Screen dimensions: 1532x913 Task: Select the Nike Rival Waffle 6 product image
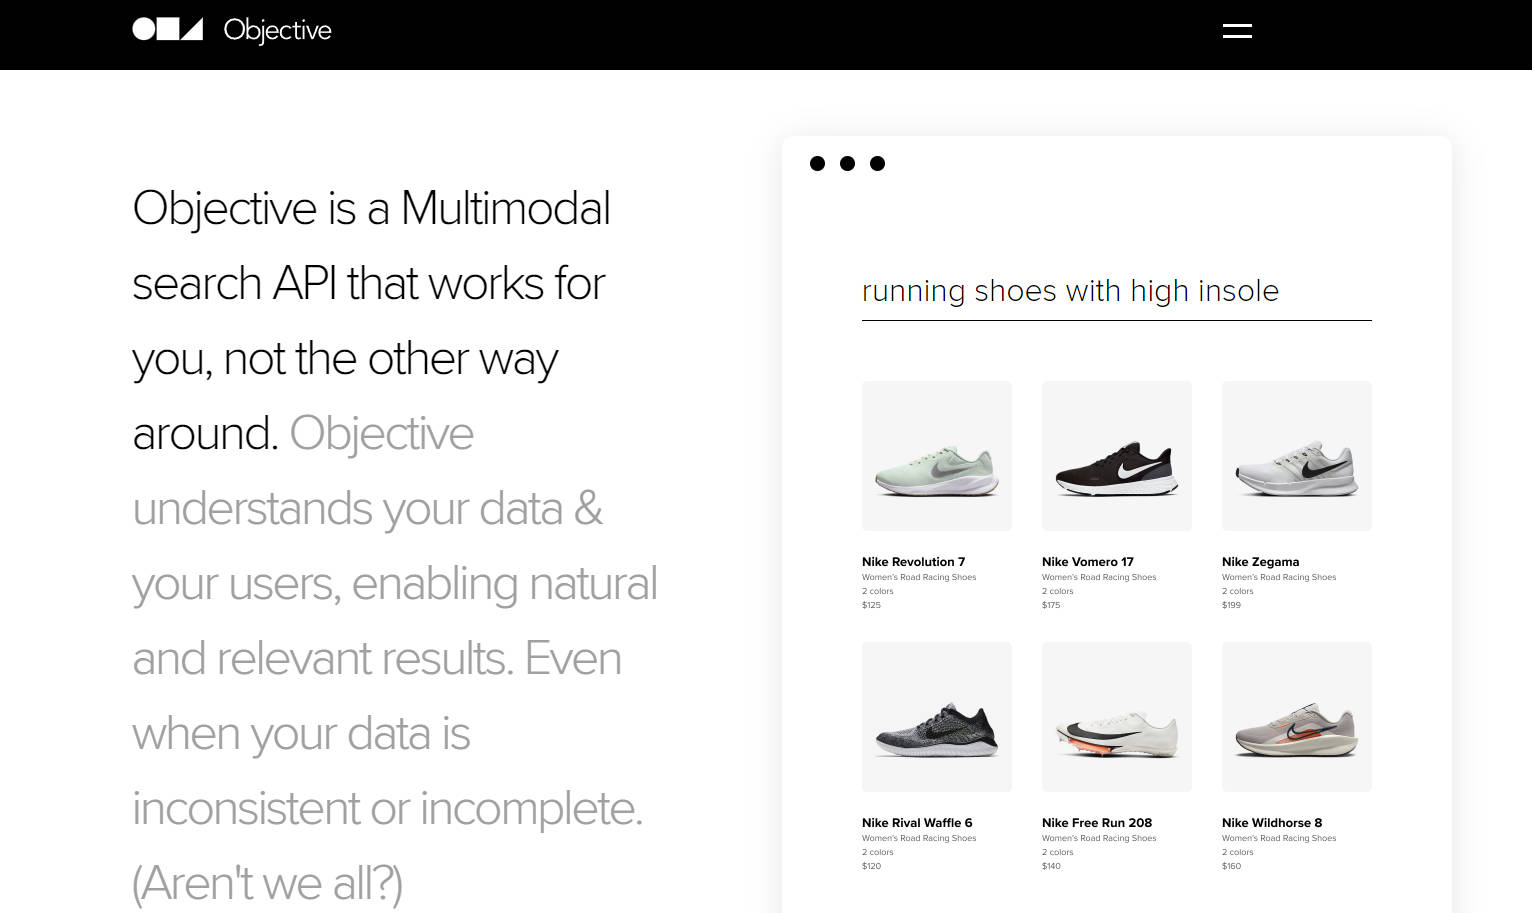(936, 716)
